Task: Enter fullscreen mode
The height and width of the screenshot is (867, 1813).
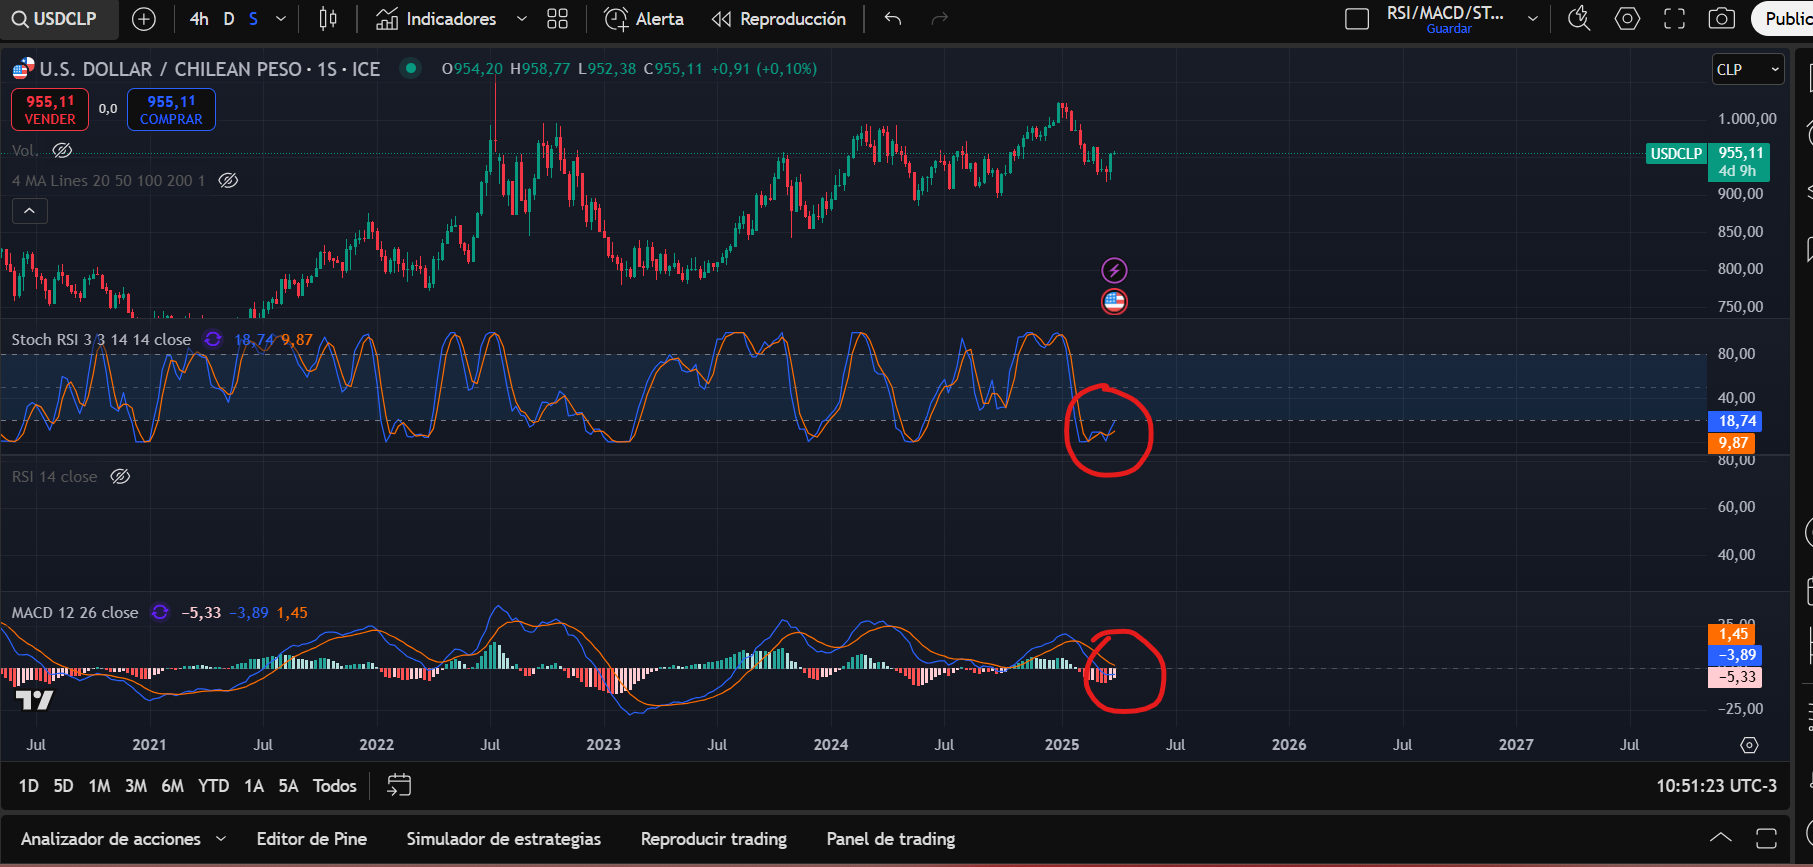Action: click(1674, 19)
